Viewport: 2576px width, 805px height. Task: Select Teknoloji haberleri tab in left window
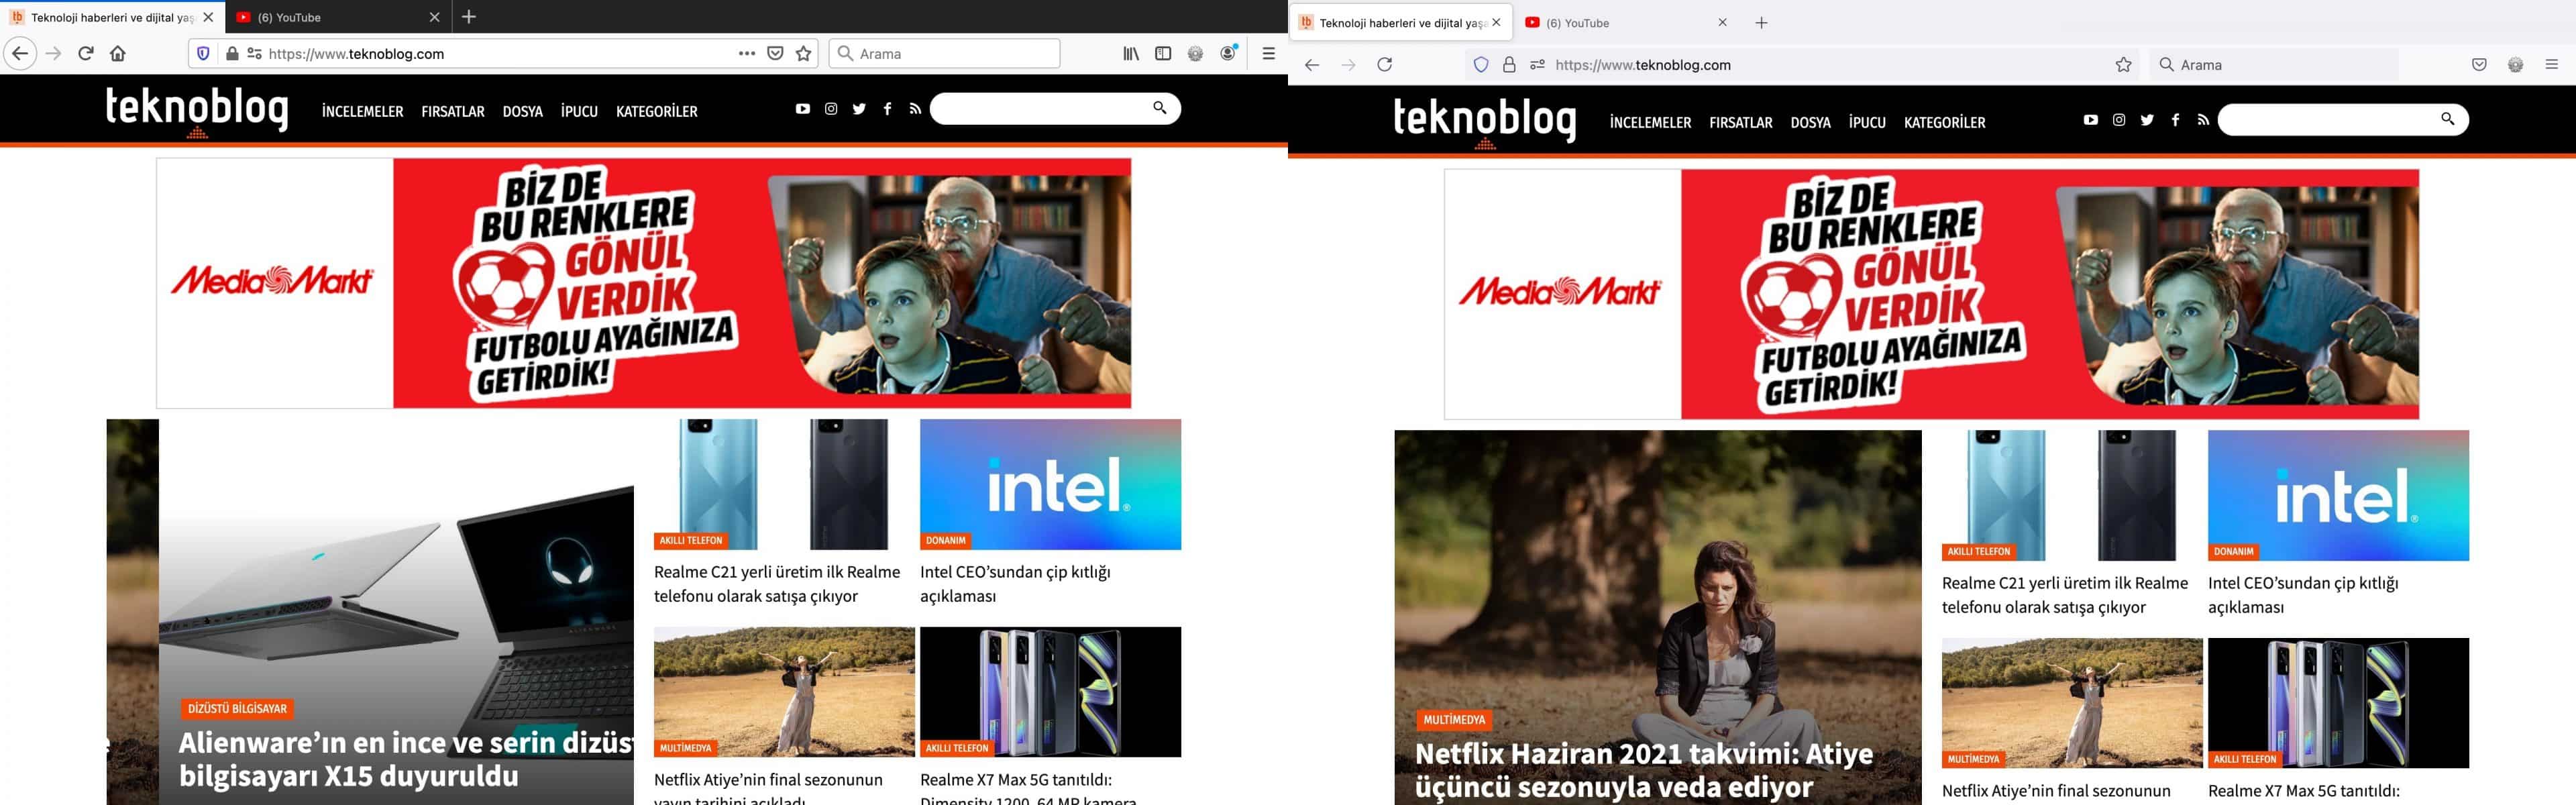[112, 17]
